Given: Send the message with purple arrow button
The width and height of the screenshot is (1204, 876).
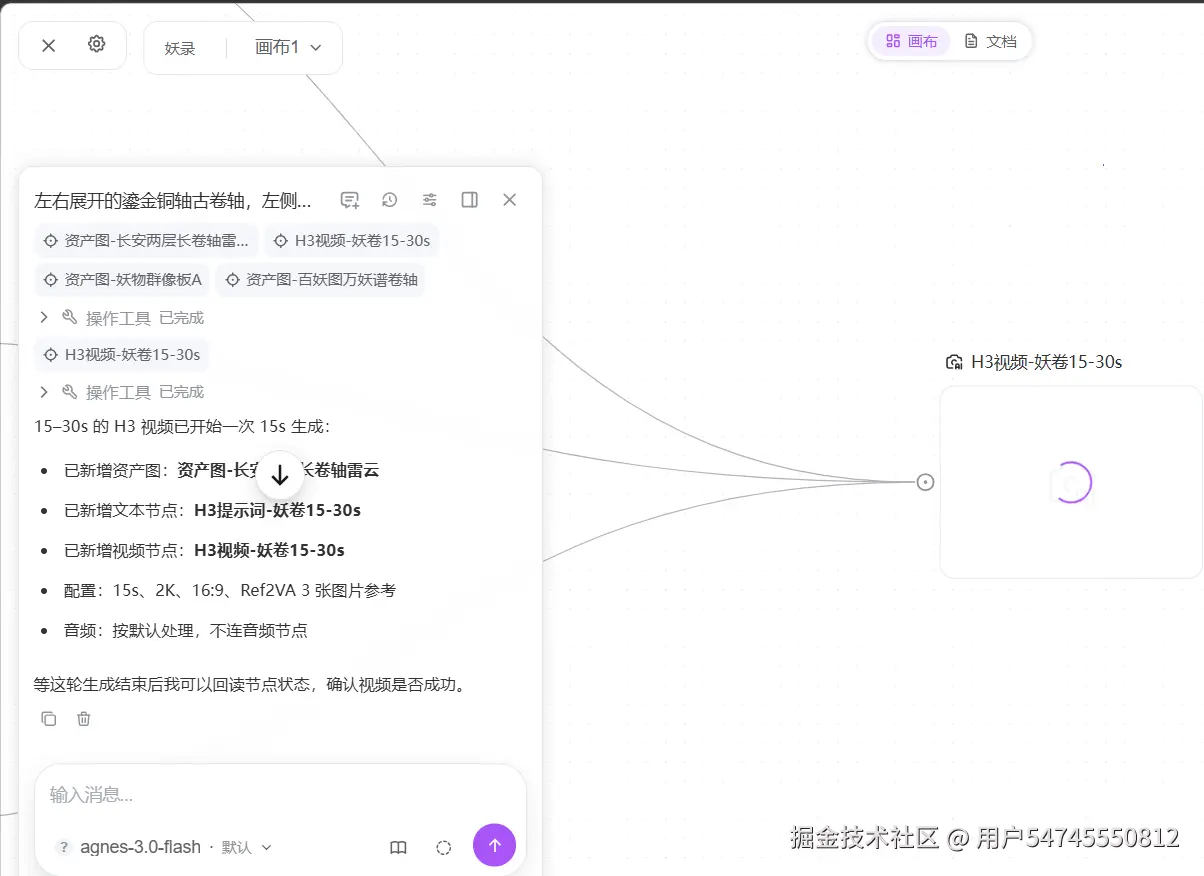Looking at the screenshot, I should [494, 845].
